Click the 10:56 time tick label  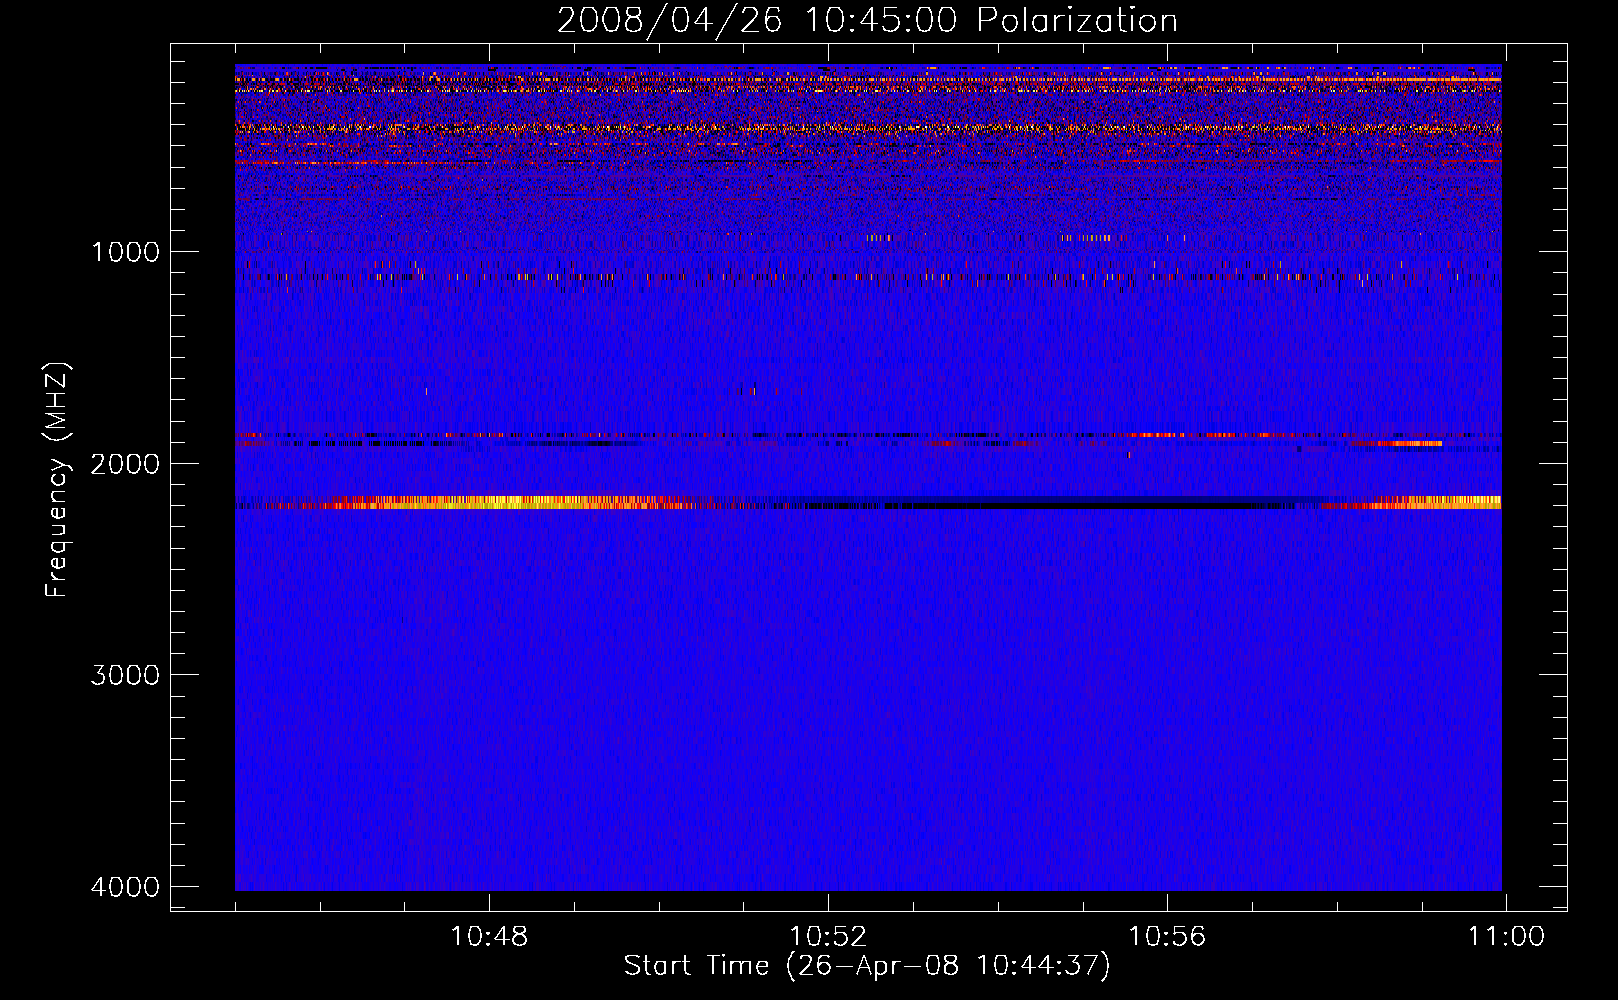click(x=1167, y=937)
